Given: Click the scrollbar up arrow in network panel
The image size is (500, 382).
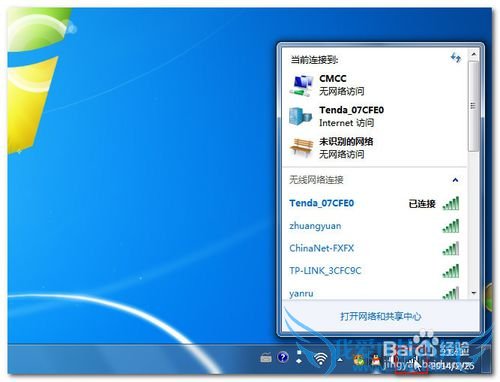Looking at the screenshot, I should tap(473, 54).
